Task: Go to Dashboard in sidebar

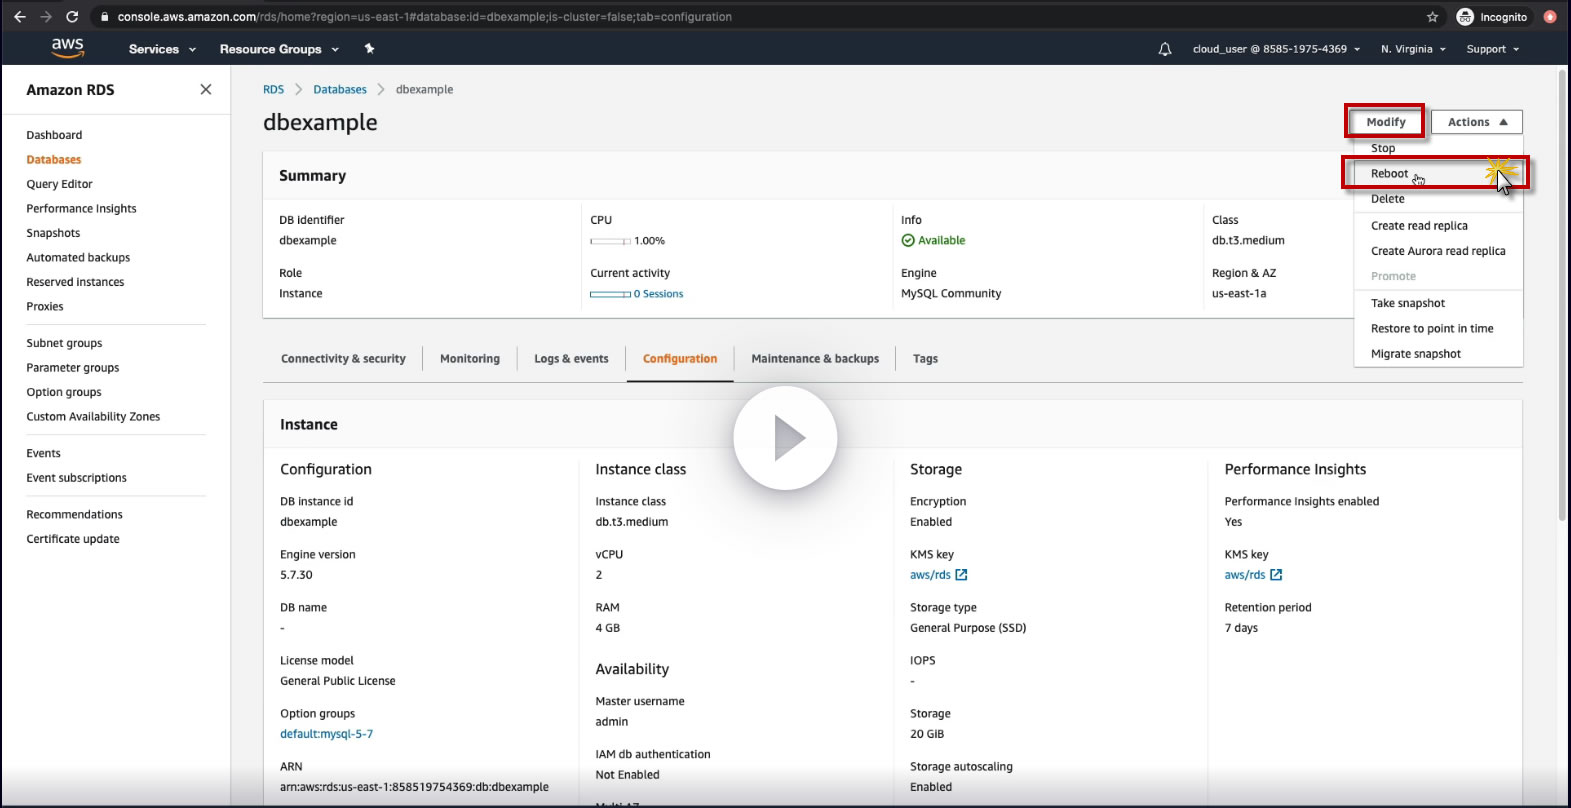Action: (54, 135)
